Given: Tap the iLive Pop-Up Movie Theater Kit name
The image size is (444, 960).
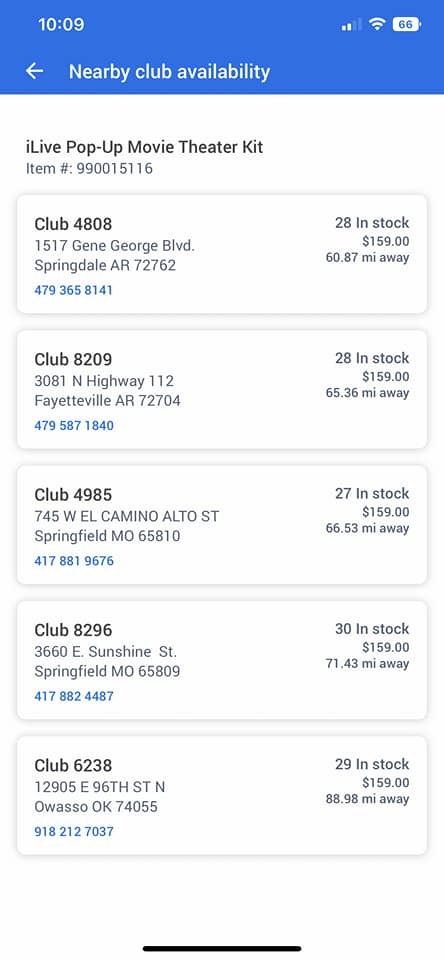Looking at the screenshot, I should (145, 148).
